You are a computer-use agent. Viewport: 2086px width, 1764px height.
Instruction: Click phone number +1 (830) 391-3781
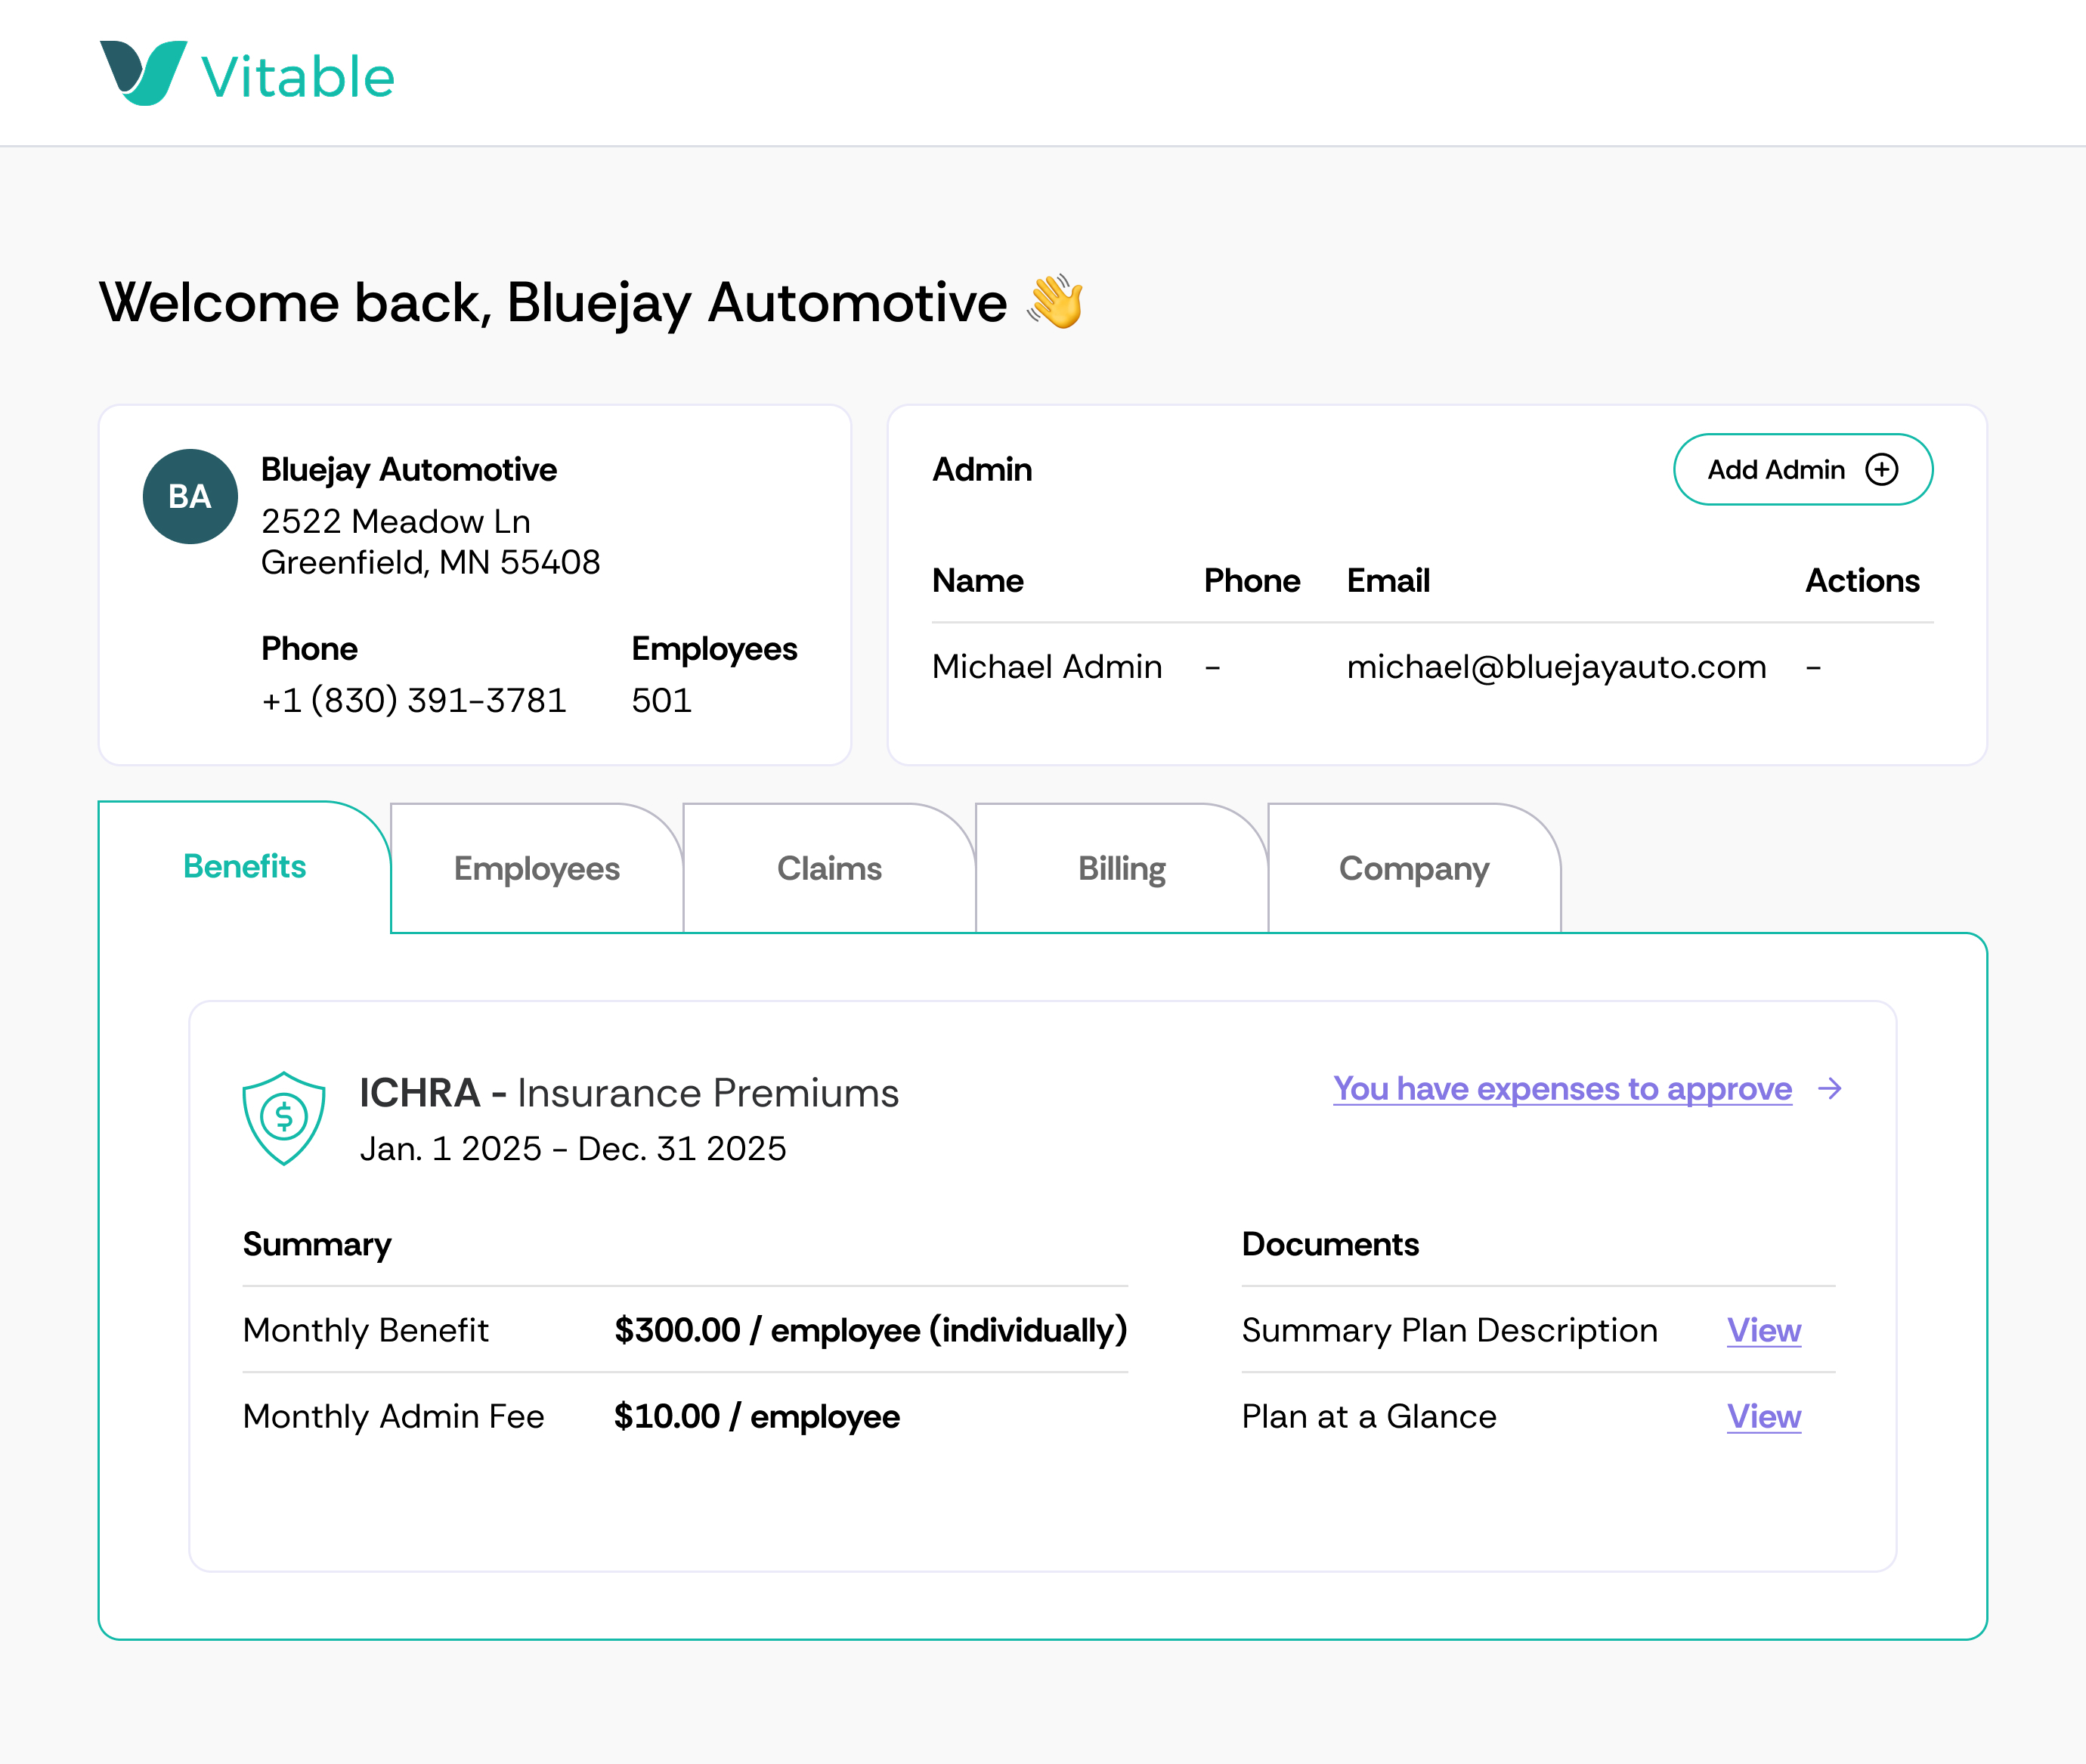[414, 700]
